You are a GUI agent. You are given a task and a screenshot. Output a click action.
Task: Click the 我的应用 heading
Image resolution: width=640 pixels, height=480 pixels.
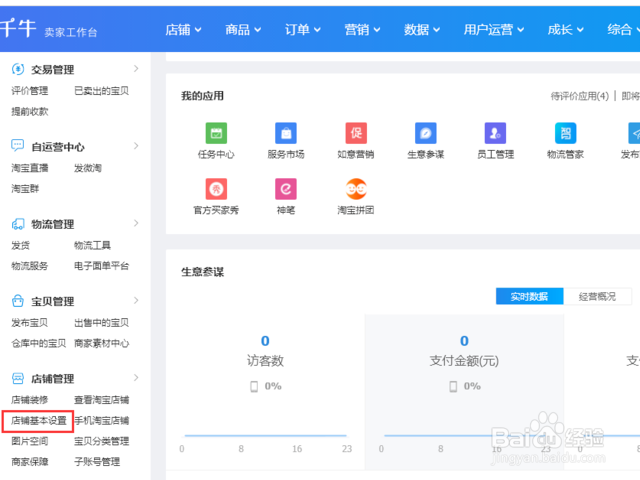[202, 96]
